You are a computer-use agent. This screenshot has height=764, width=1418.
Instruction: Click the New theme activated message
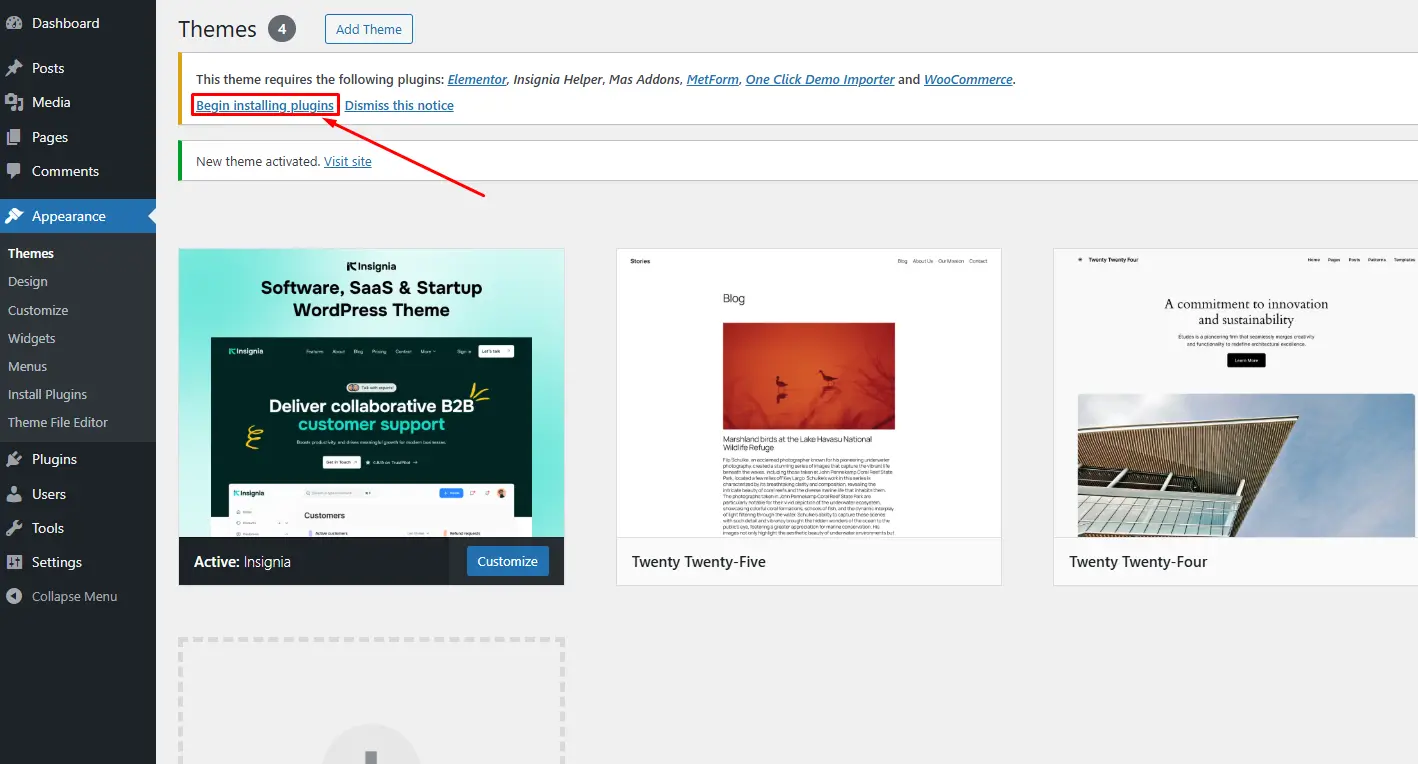pos(258,161)
